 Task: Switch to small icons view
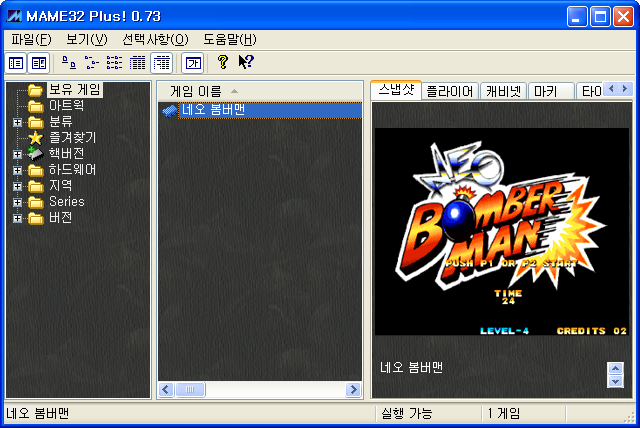pos(91,63)
